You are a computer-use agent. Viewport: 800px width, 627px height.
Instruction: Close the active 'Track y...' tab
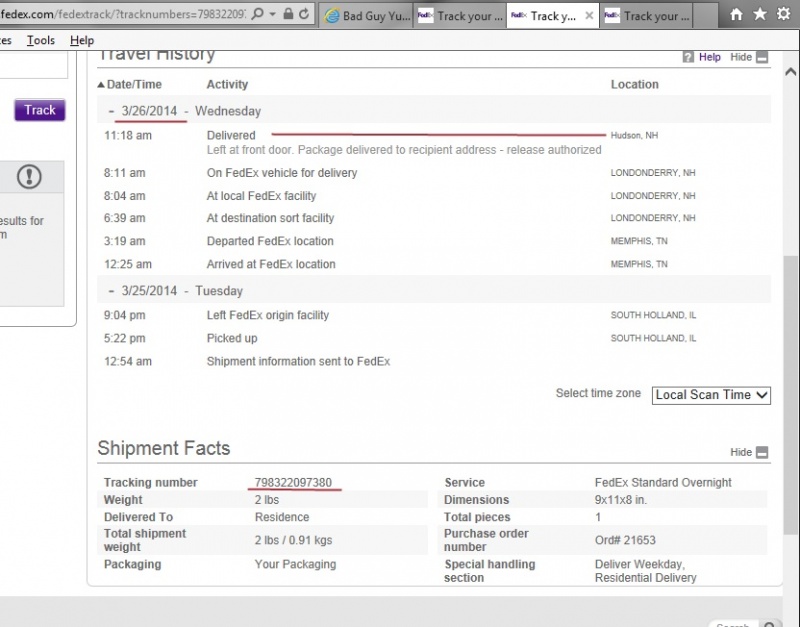coord(589,16)
